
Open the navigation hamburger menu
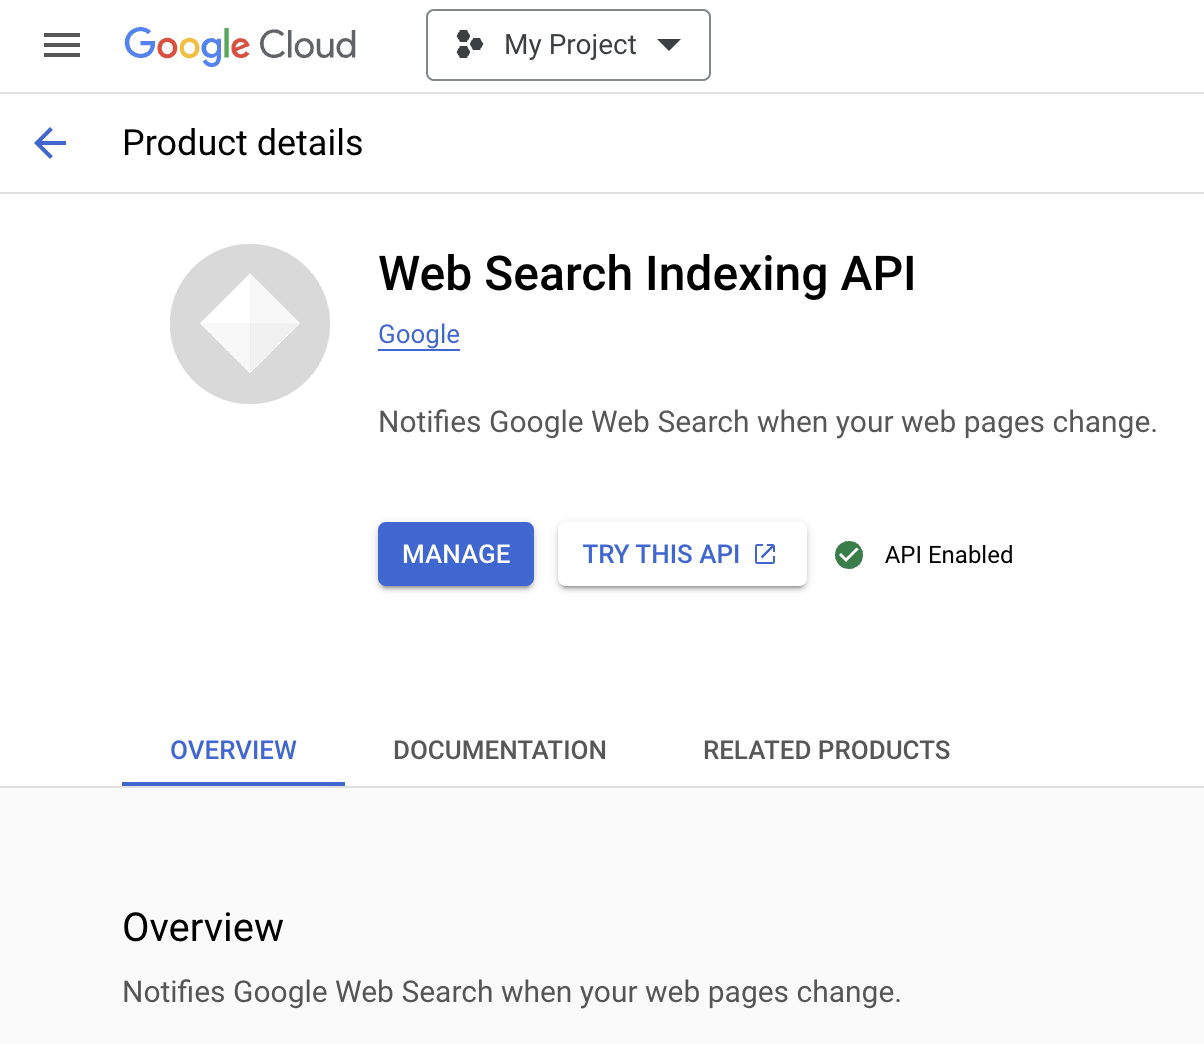point(62,45)
